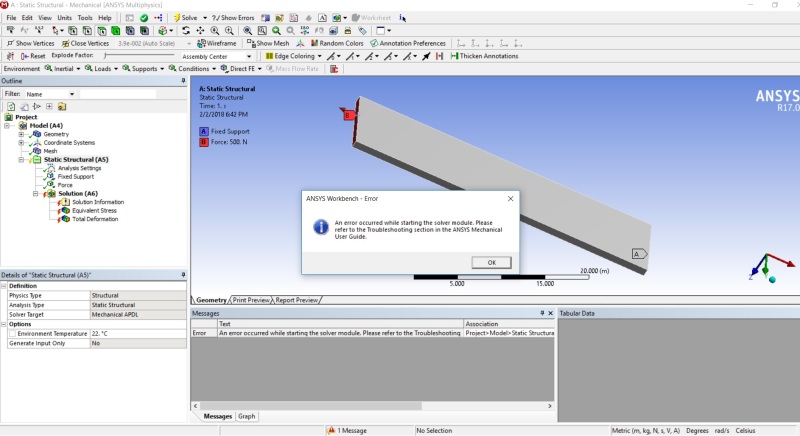Open the Units menu
Viewport: 800px width, 436px height.
click(x=64, y=18)
